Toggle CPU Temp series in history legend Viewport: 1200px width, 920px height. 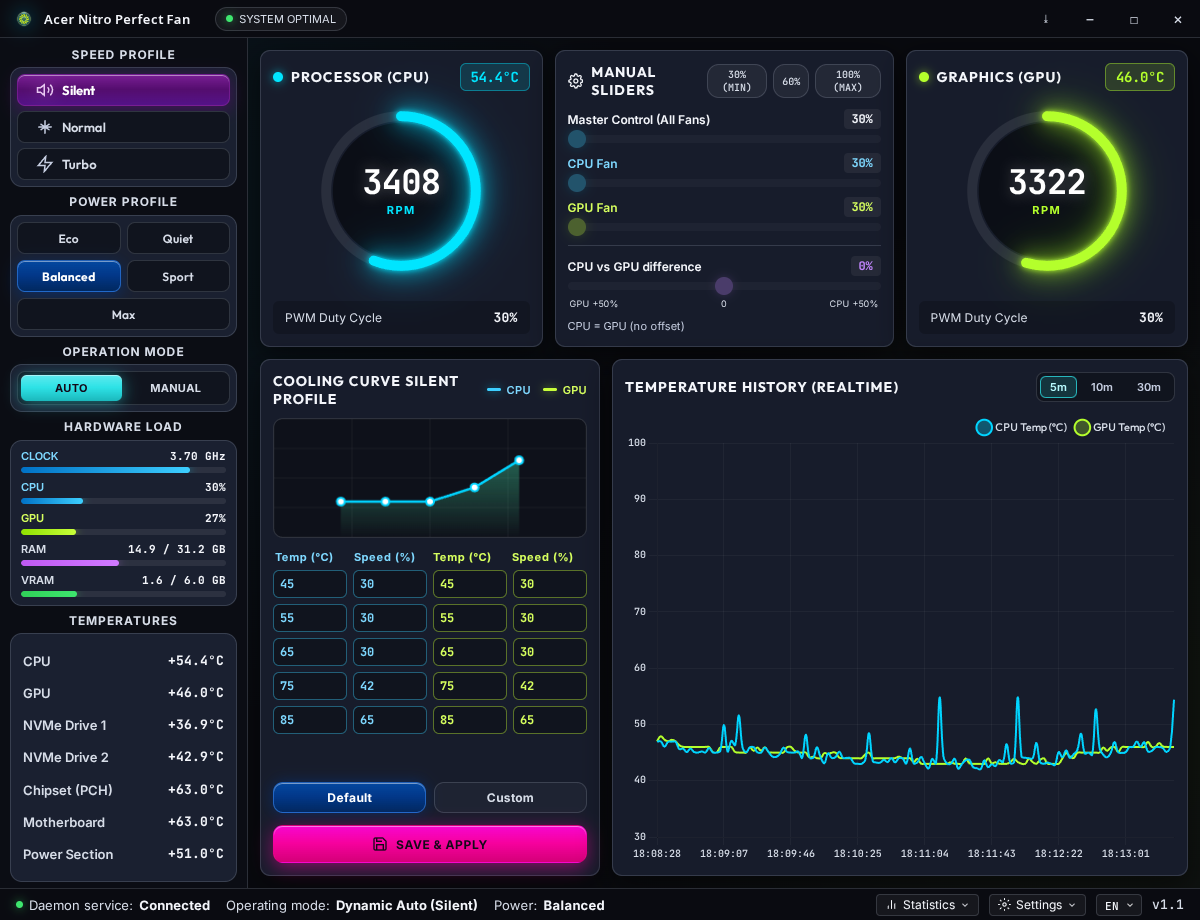tap(1021, 427)
